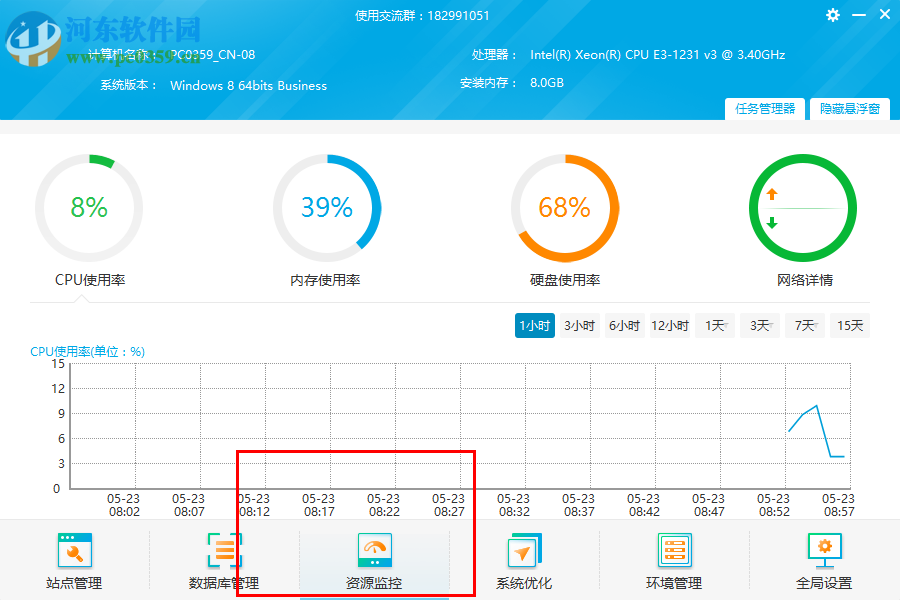Select the 1小时 time range
The image size is (900, 600).
point(534,325)
